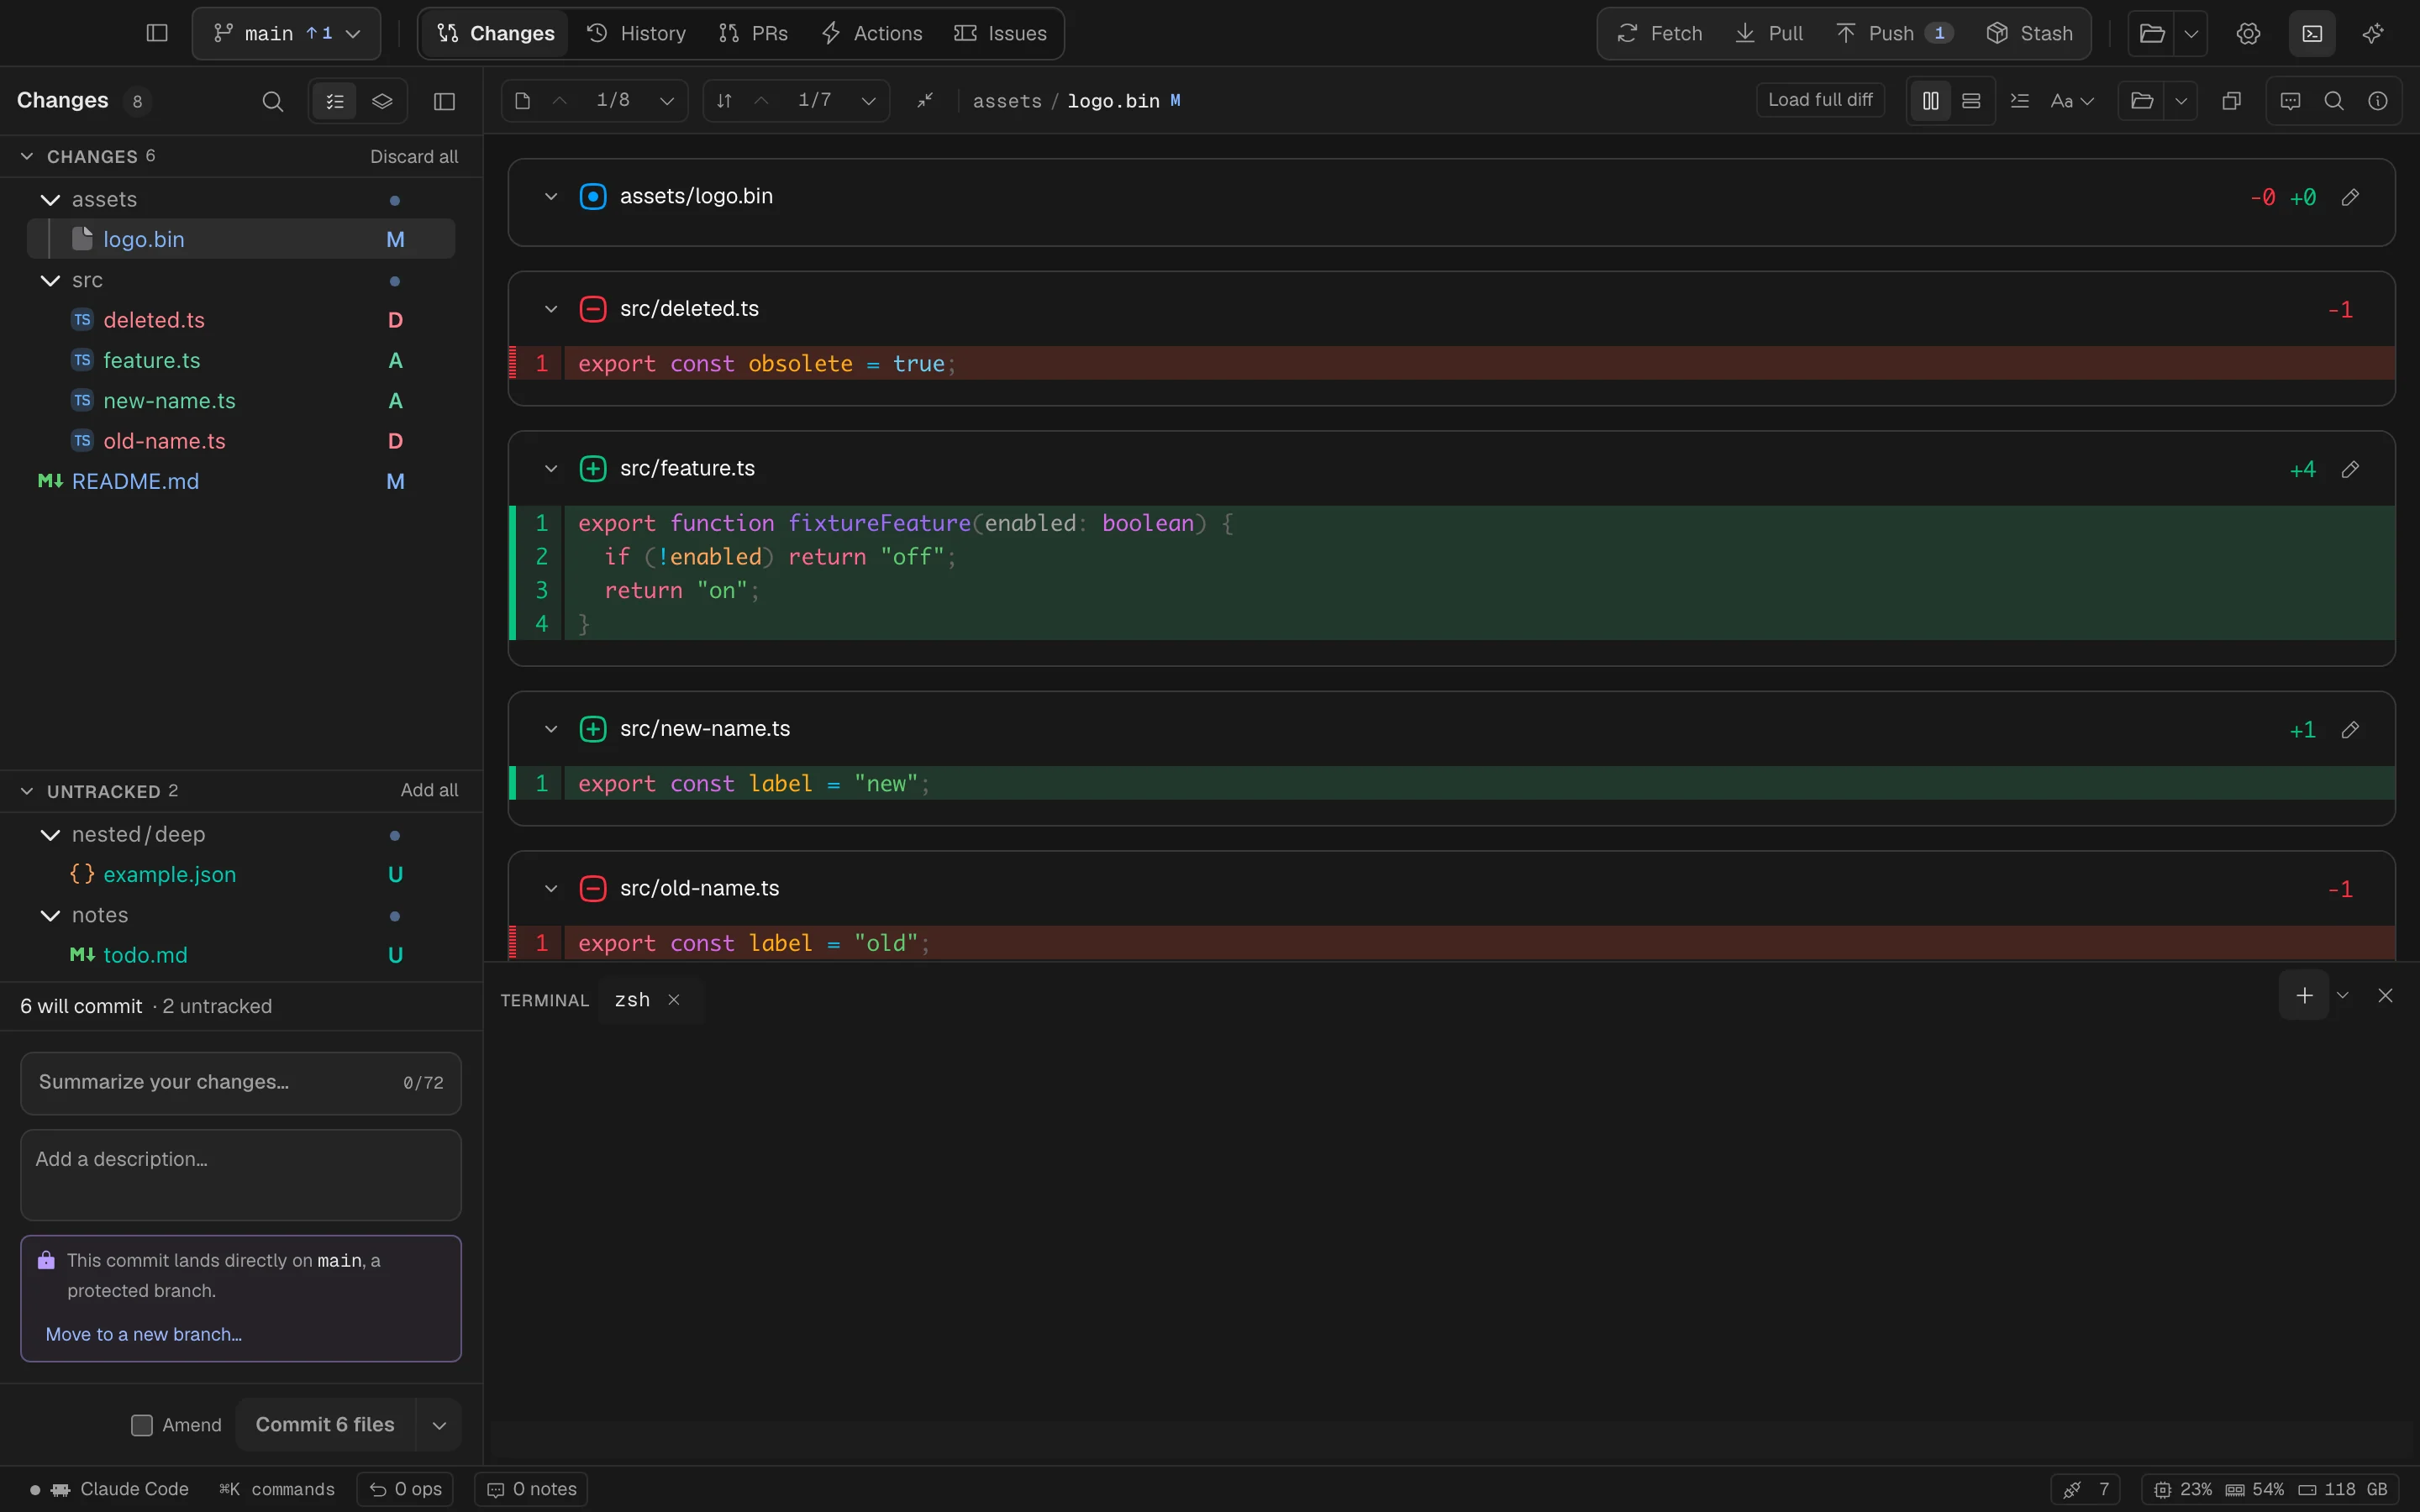Select the Changes tab
This screenshot has height=1512, width=2420.
coord(496,33)
